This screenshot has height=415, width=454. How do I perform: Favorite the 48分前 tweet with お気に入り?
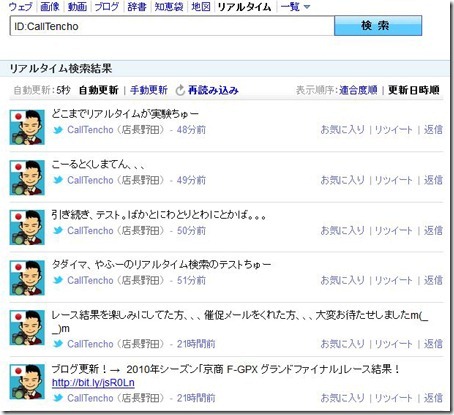point(343,130)
